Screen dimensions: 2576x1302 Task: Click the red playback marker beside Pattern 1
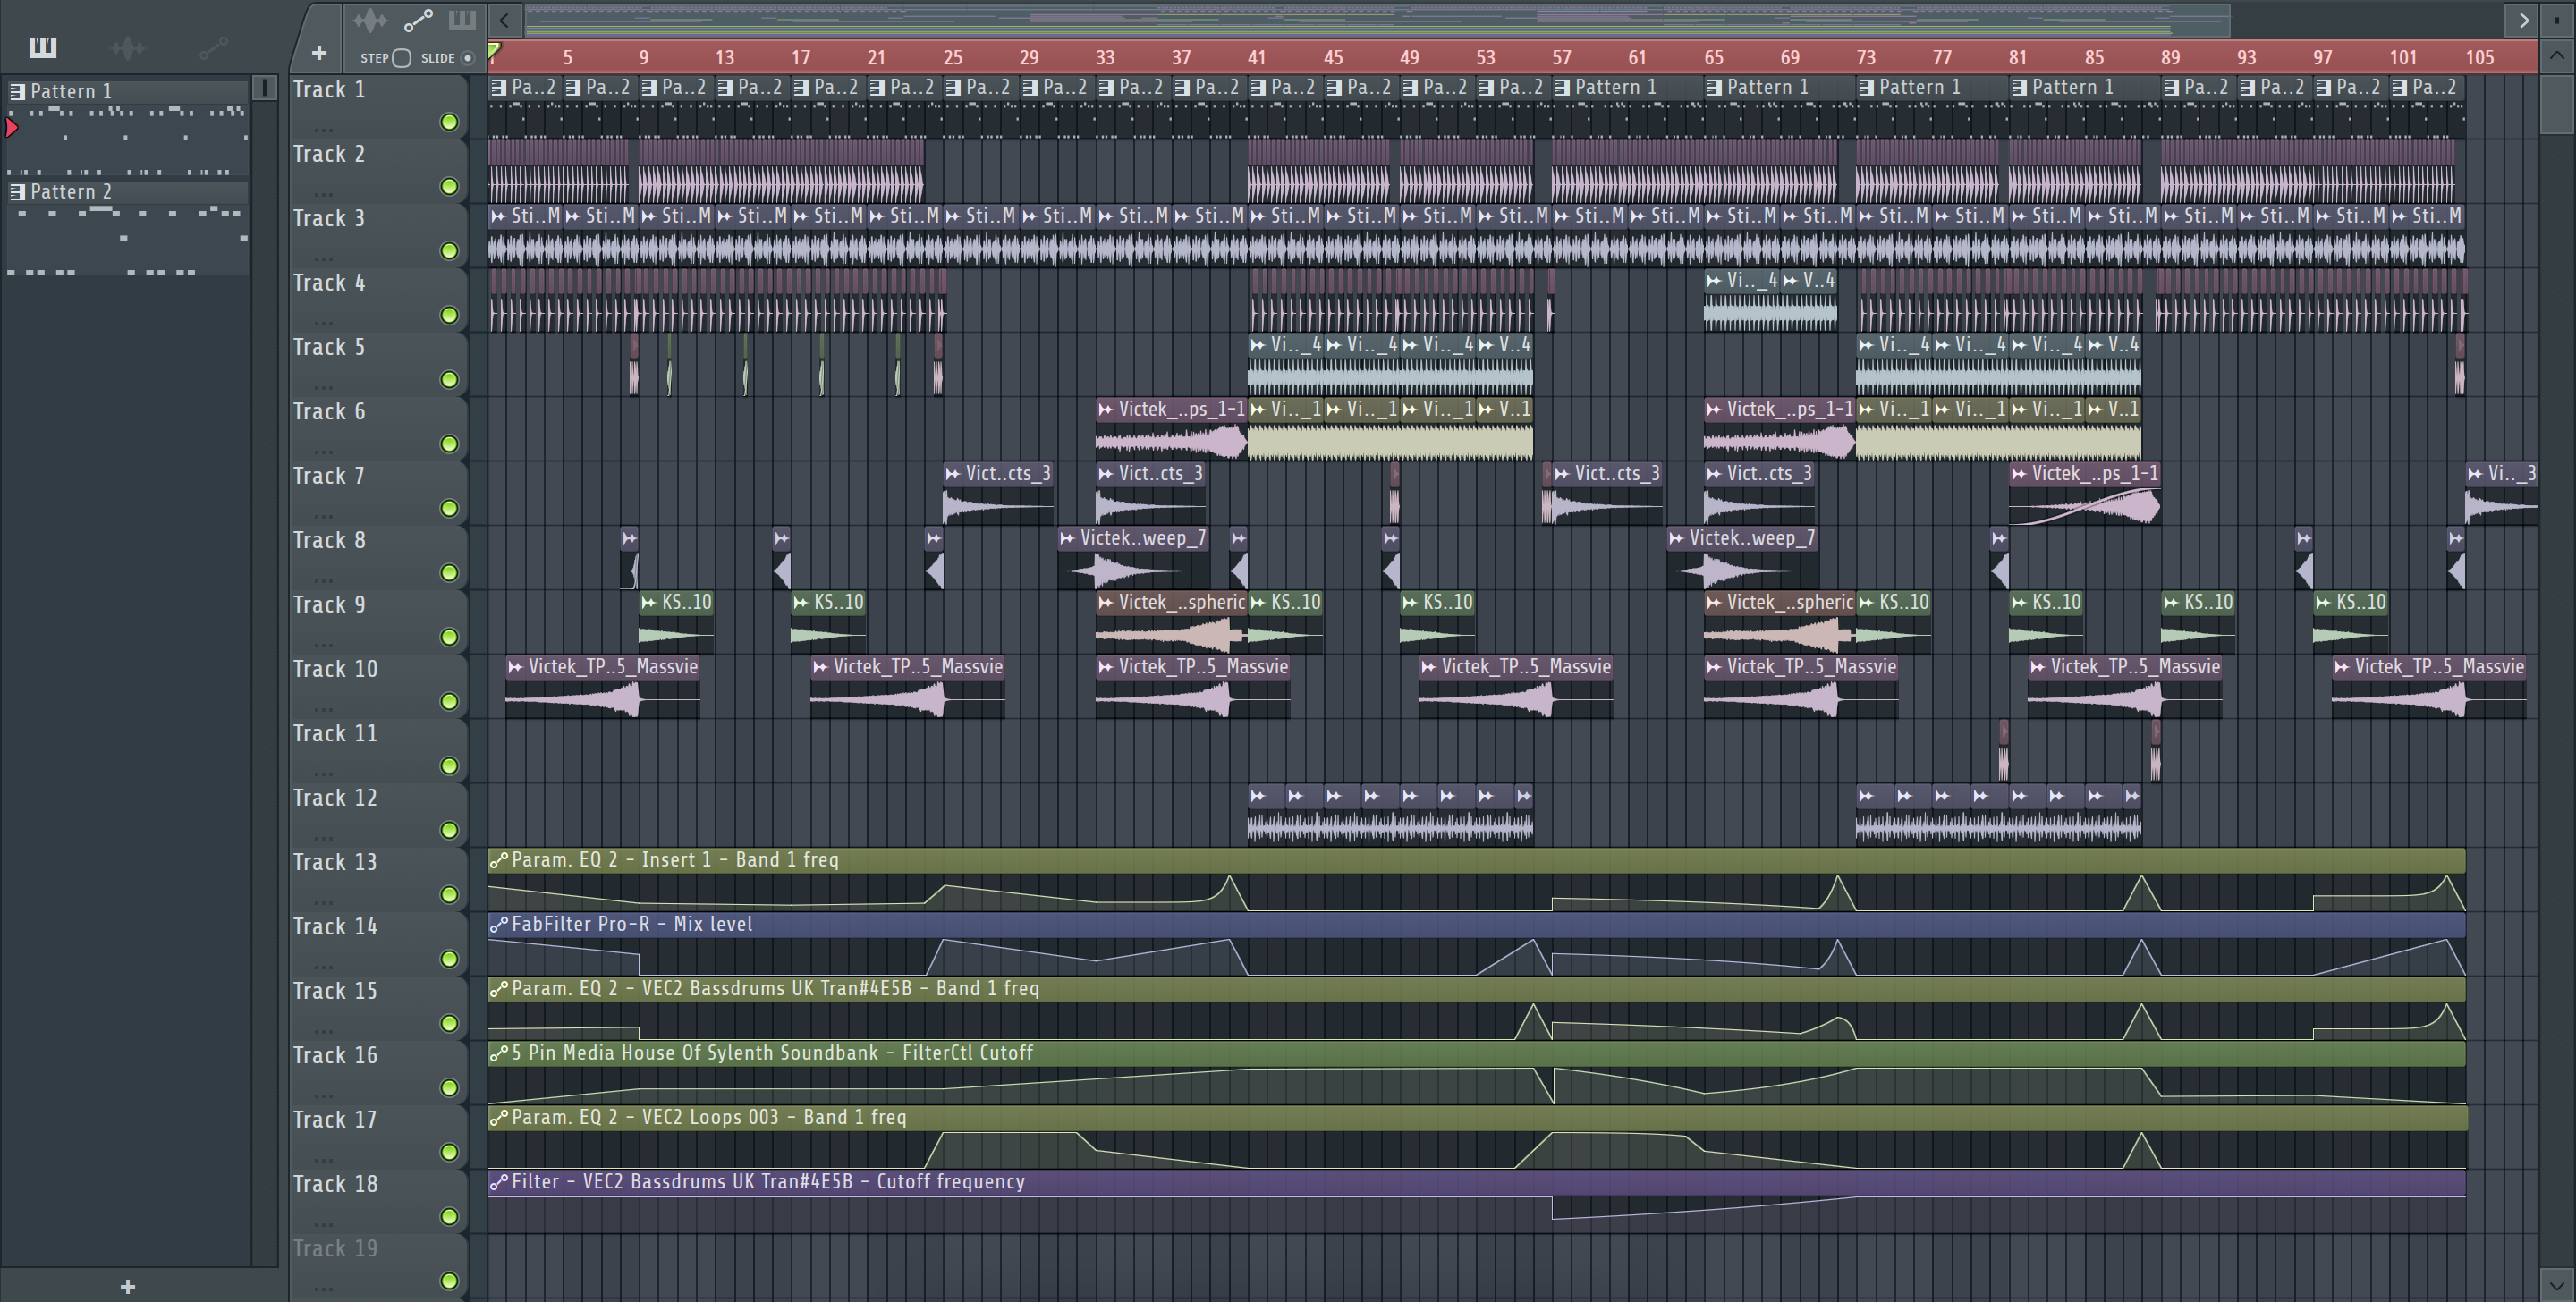coord(11,127)
